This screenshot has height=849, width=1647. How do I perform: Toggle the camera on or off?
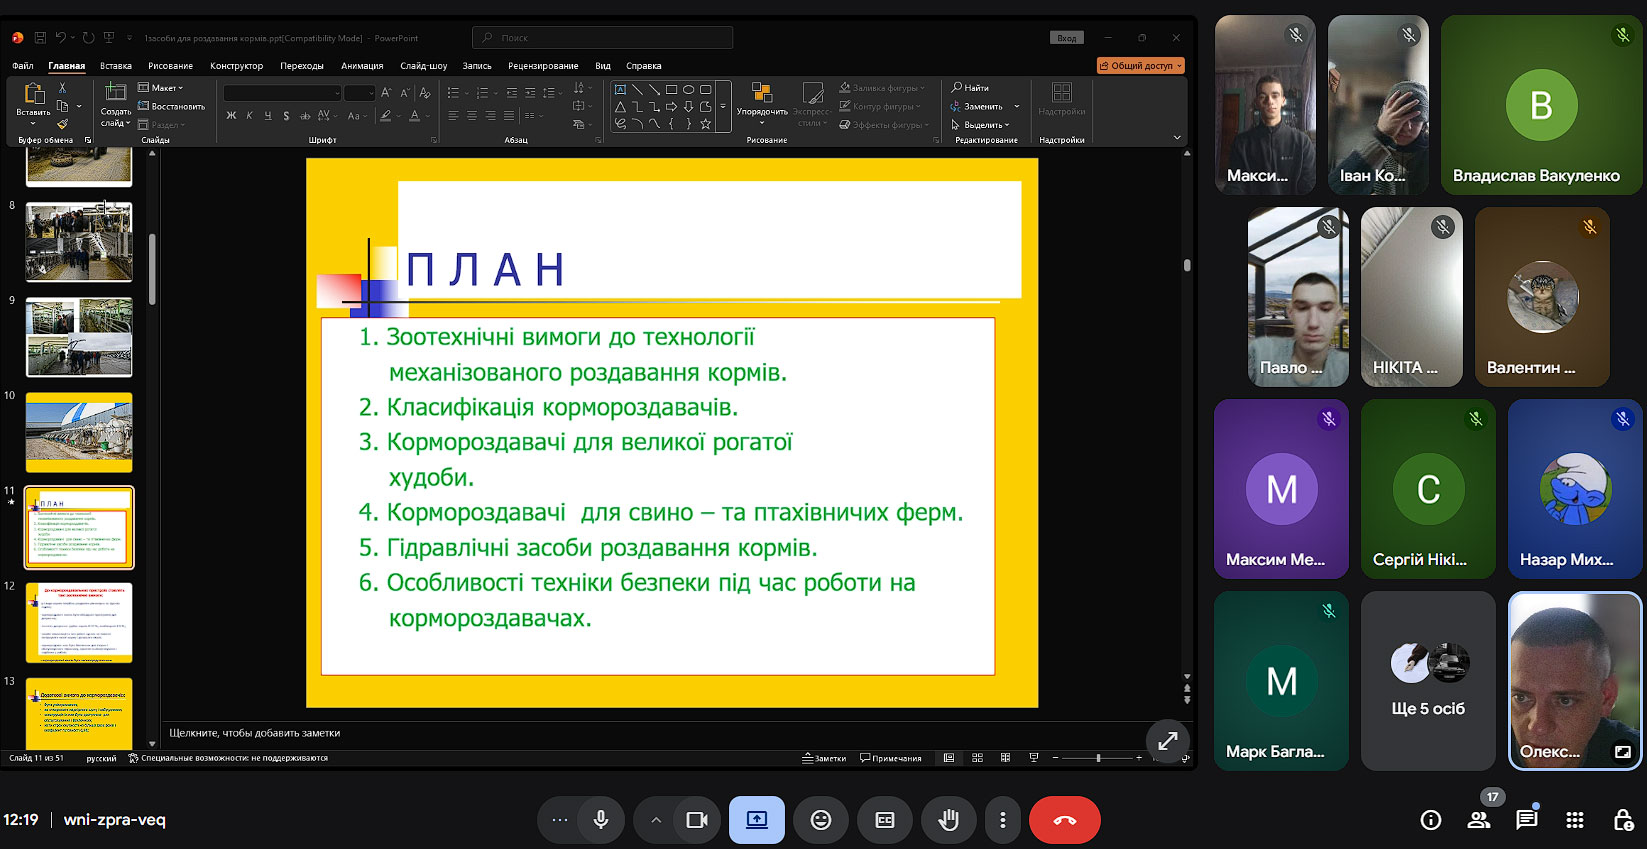697,820
